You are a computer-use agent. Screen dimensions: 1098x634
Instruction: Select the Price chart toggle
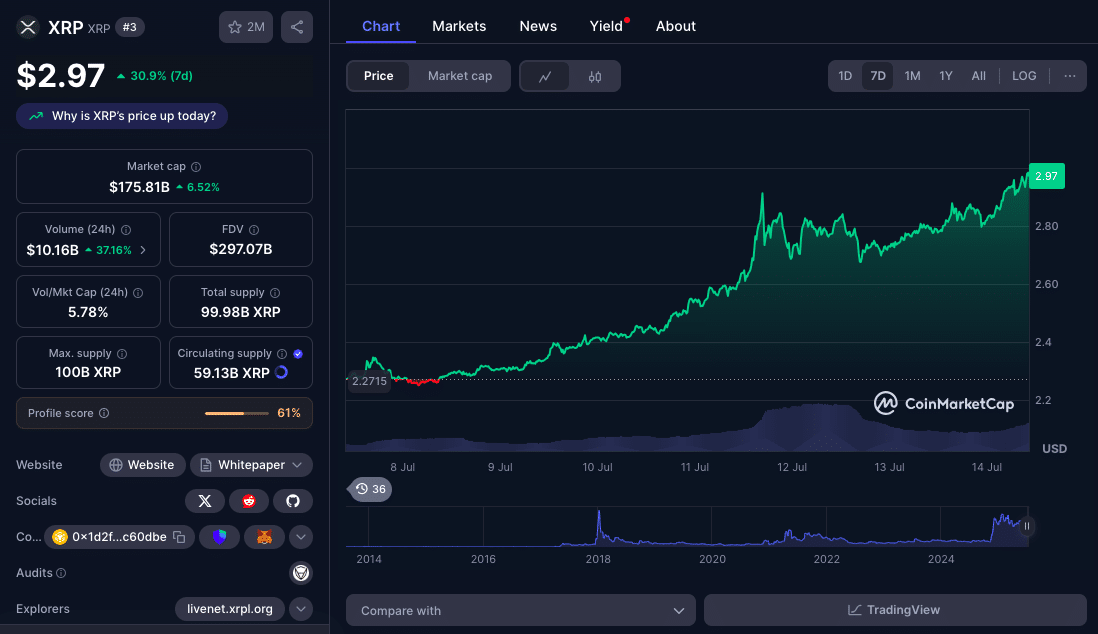[378, 76]
